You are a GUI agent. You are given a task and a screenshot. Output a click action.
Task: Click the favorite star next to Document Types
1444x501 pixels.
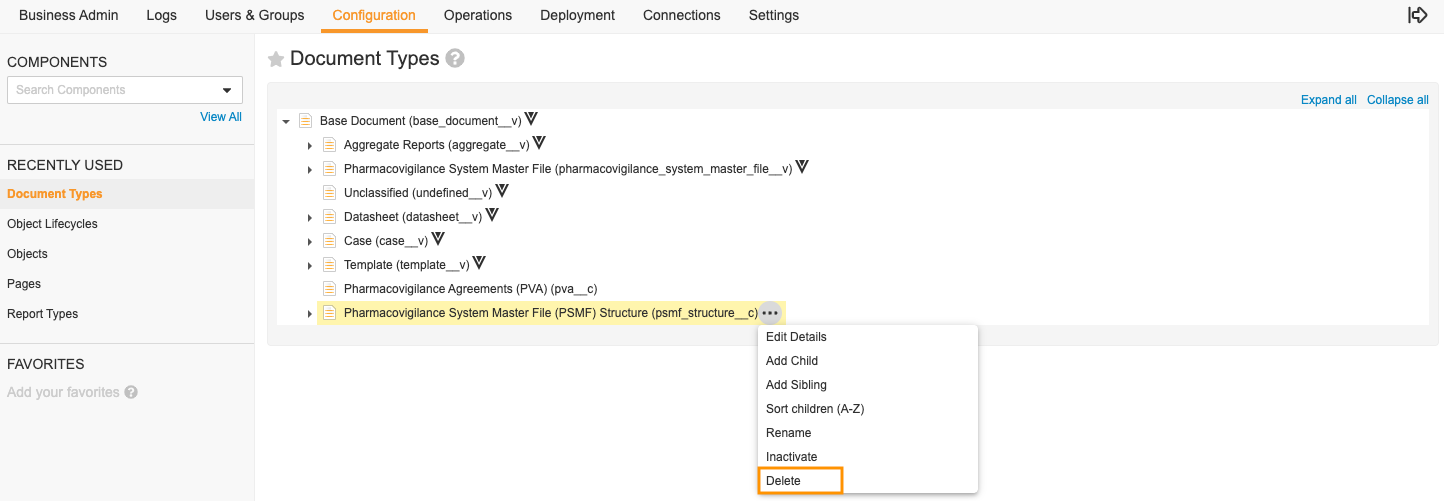pos(276,59)
